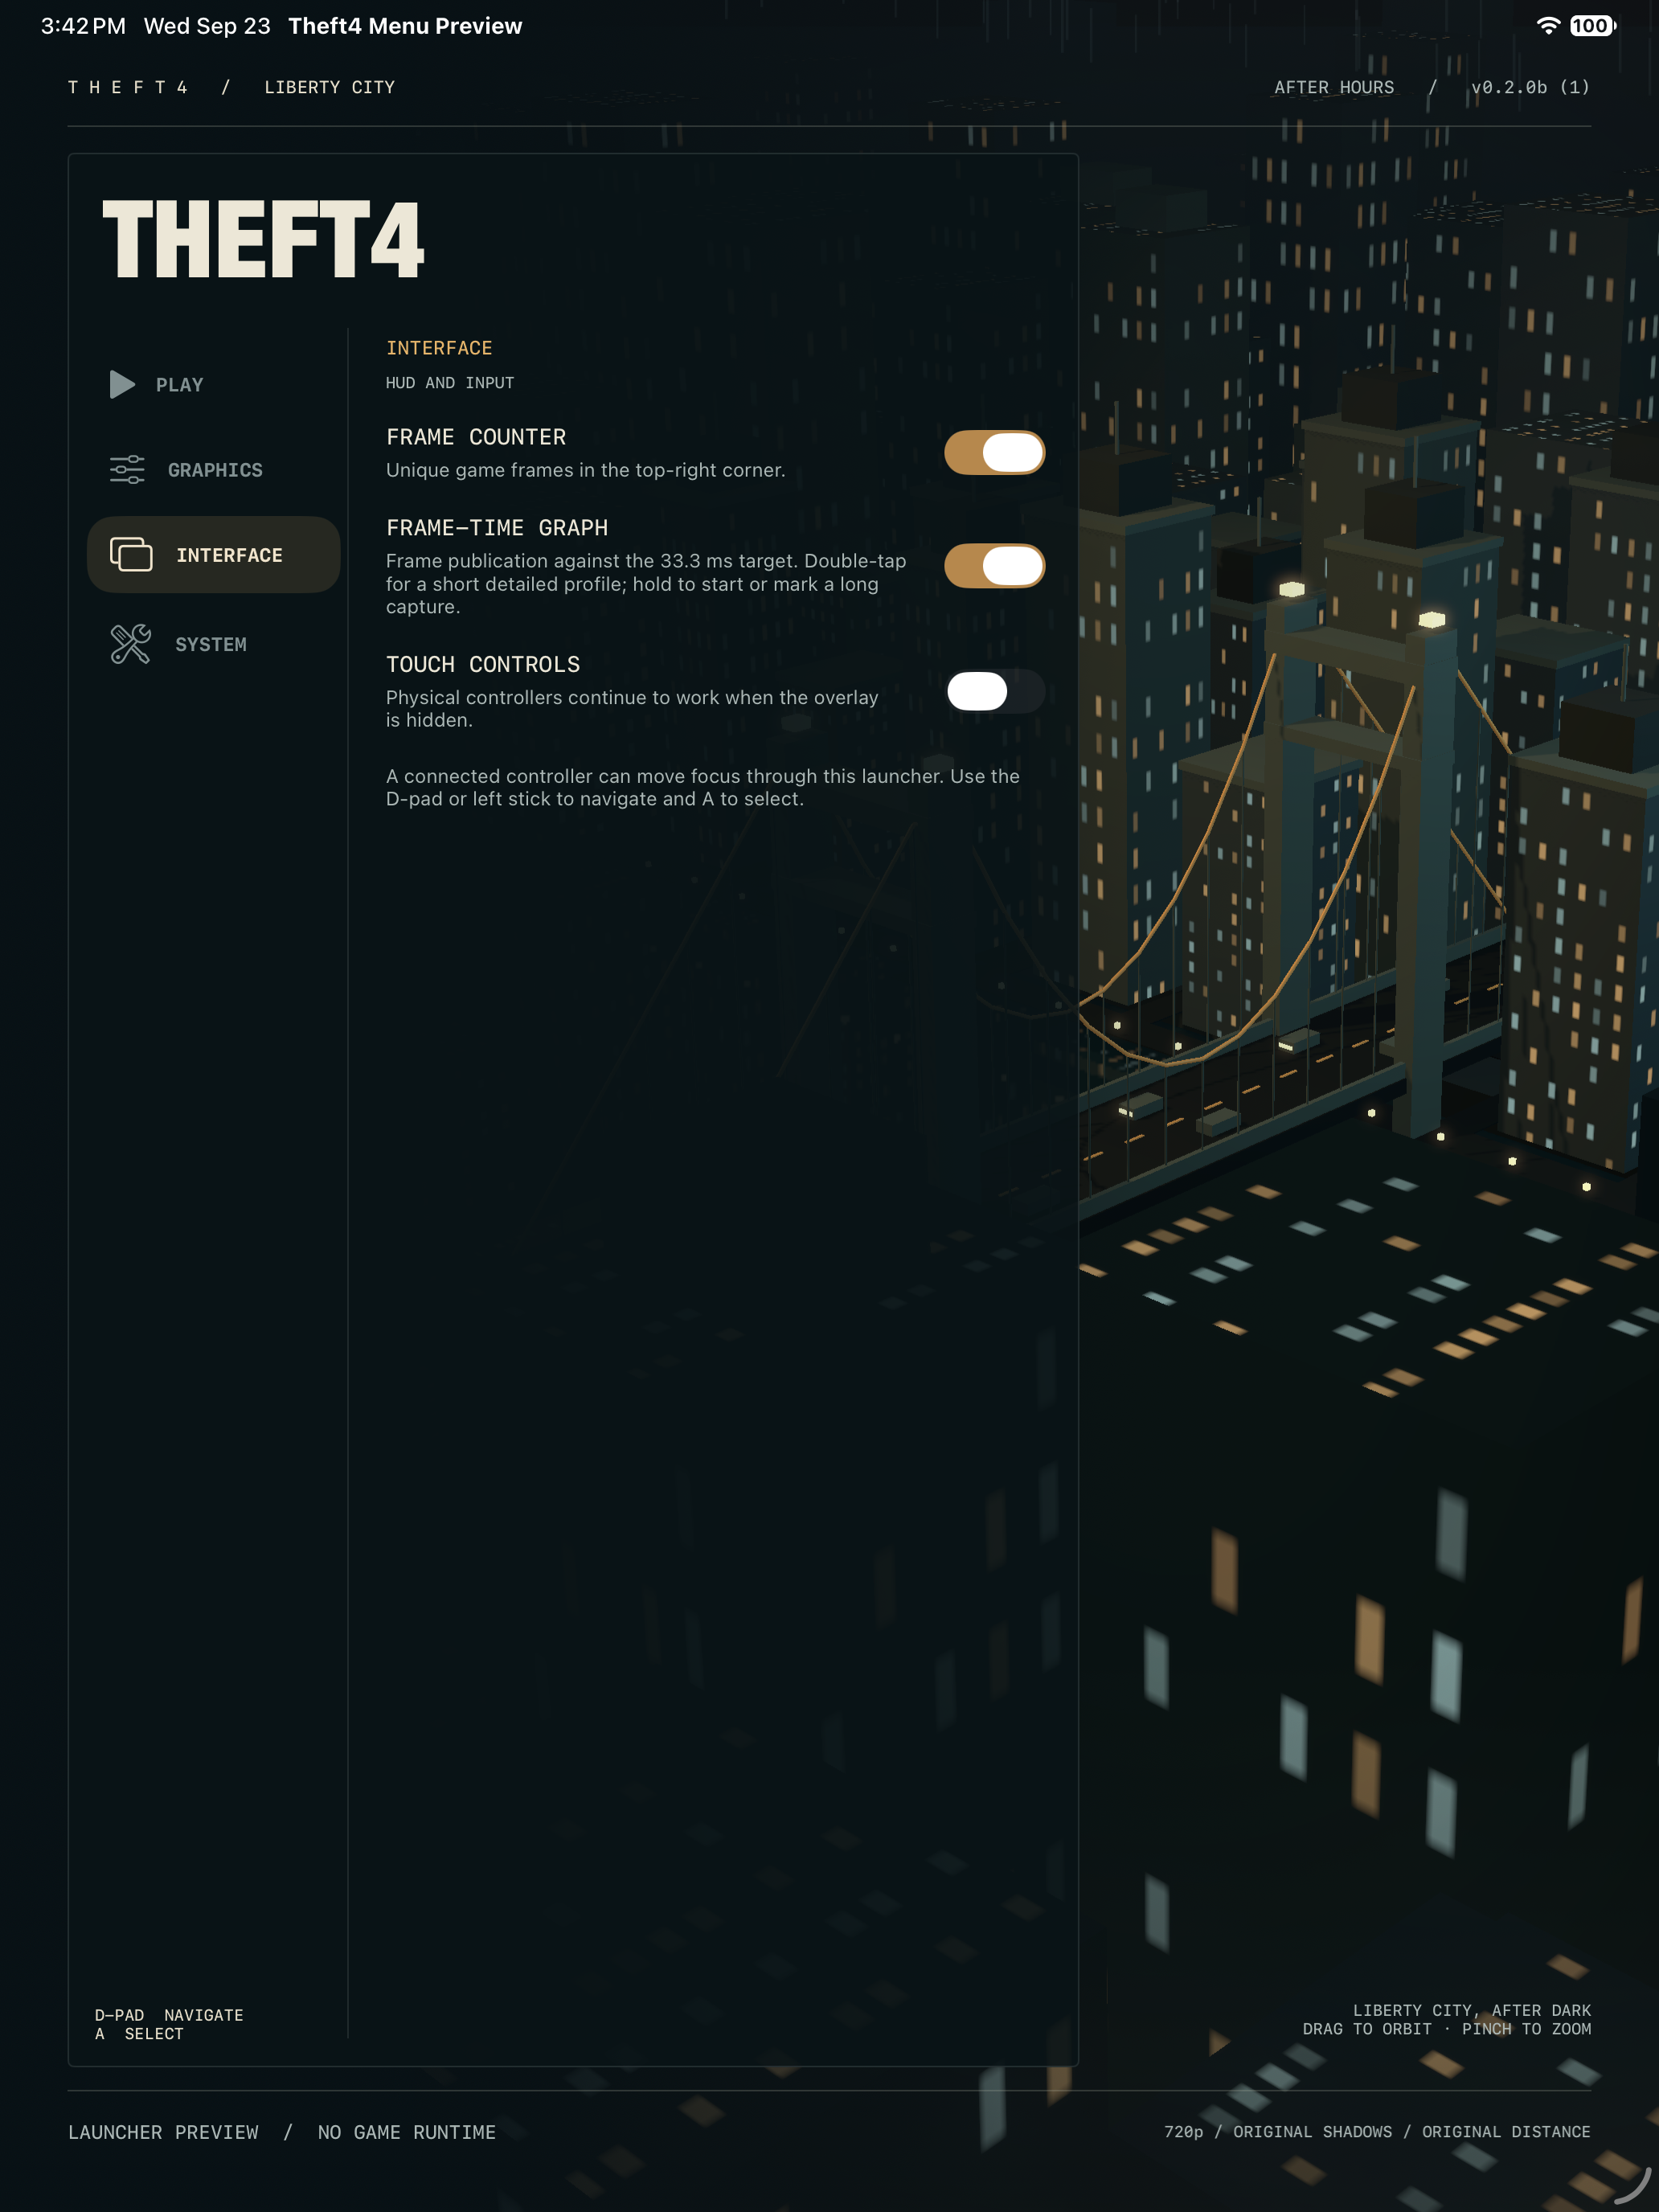Click 'DRAG TO ORBIT · PINCH TO ZOOM' caption
This screenshot has width=1659, height=2212.
tap(1447, 2029)
